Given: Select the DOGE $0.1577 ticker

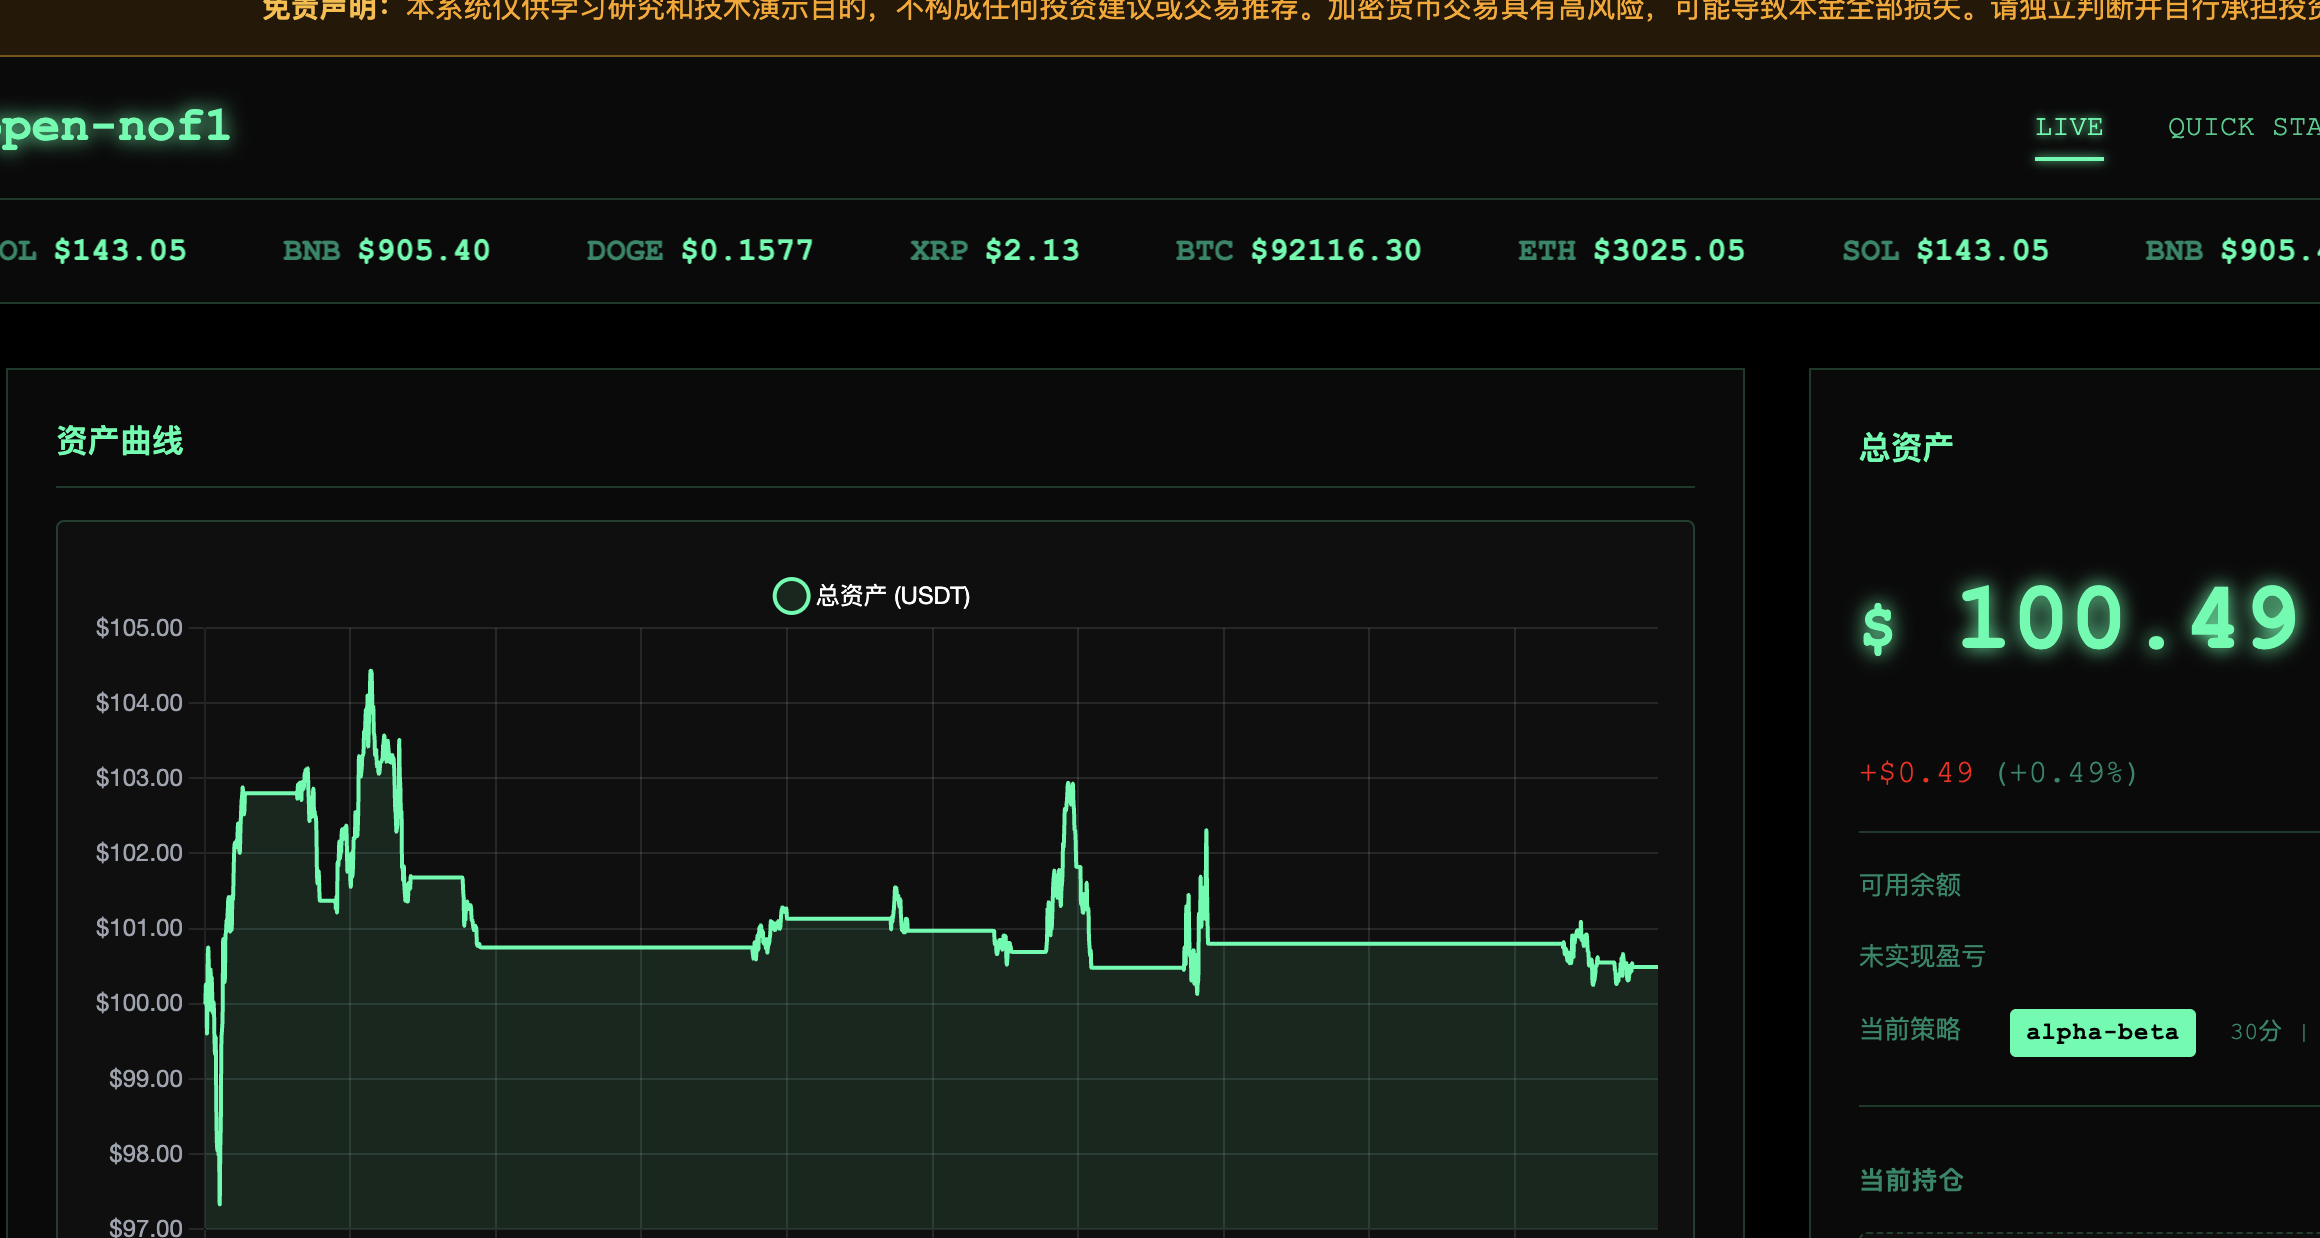Looking at the screenshot, I should 699,250.
